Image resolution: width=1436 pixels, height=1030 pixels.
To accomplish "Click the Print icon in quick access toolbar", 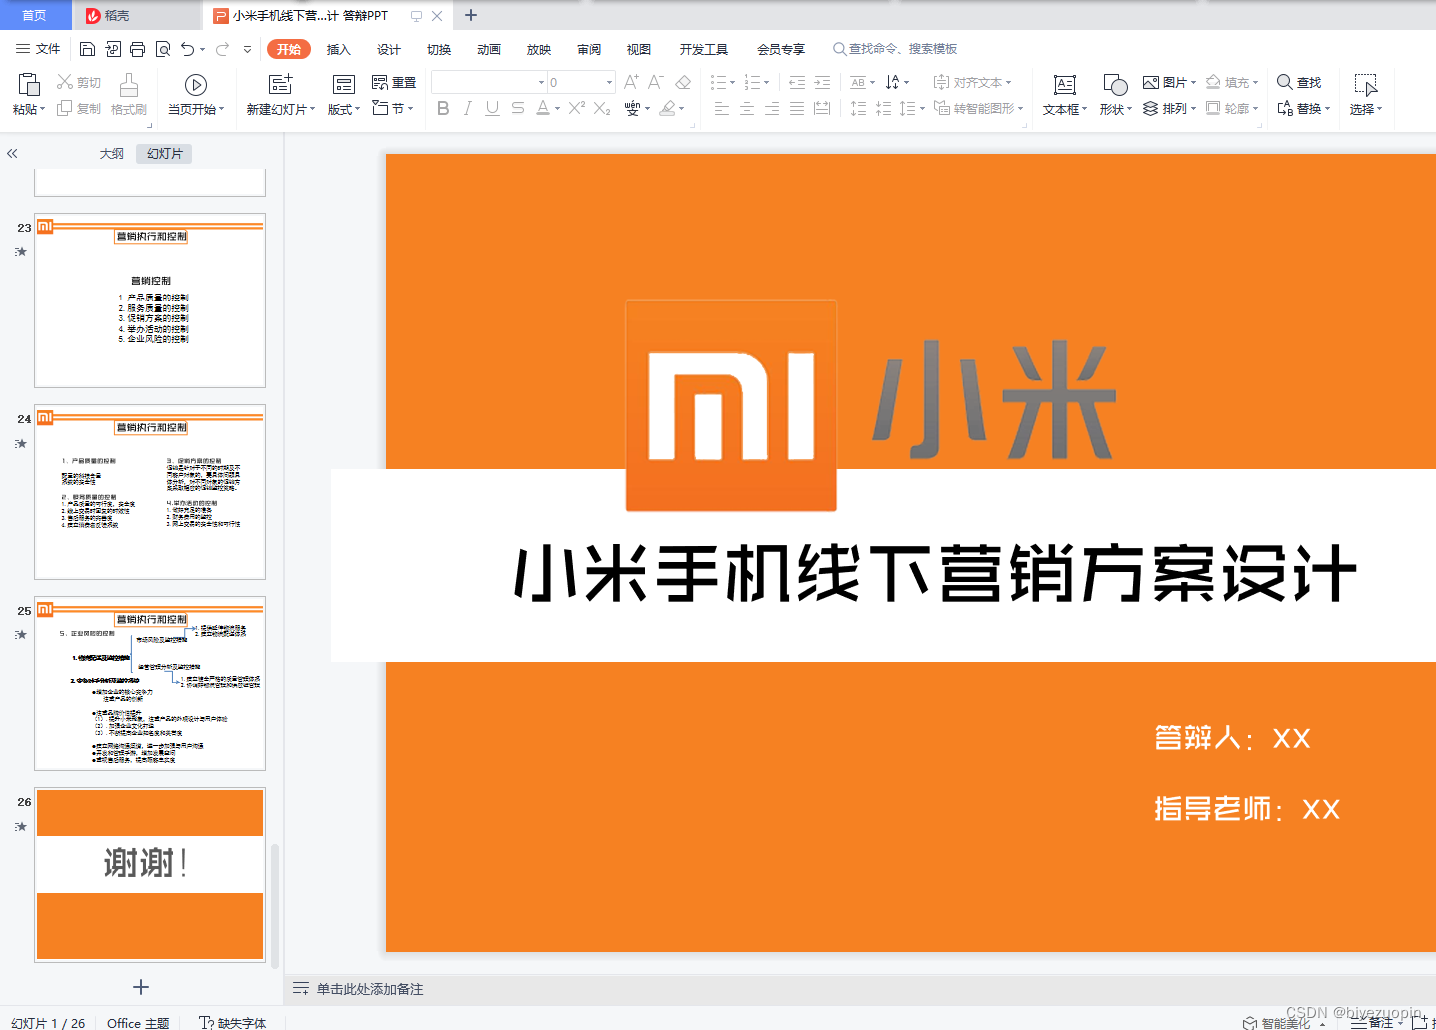I will (137, 49).
